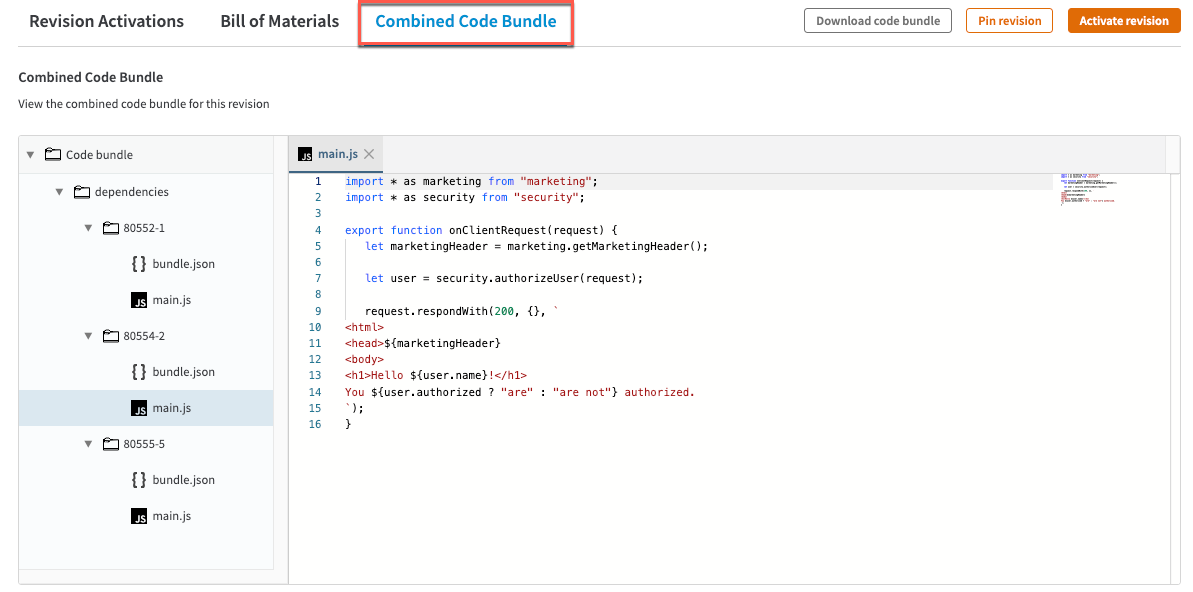The height and width of the screenshot is (592, 1193).
Task: Click the braces icon for bundle.json under 80554-2
Action: pos(140,372)
